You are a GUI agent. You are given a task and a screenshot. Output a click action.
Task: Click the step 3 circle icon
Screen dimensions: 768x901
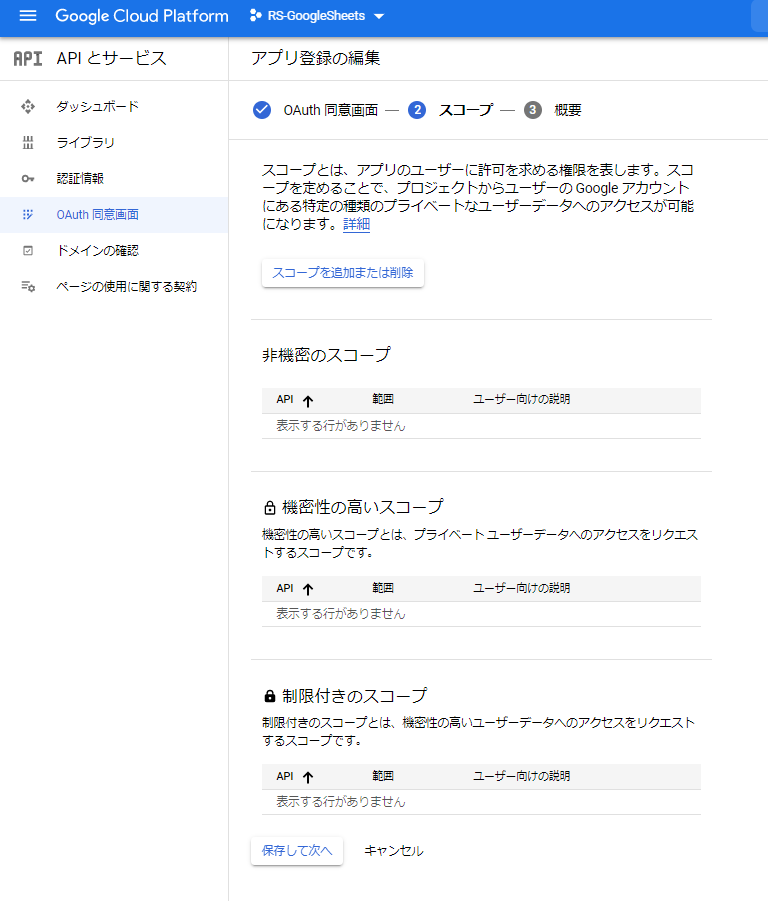[532, 110]
